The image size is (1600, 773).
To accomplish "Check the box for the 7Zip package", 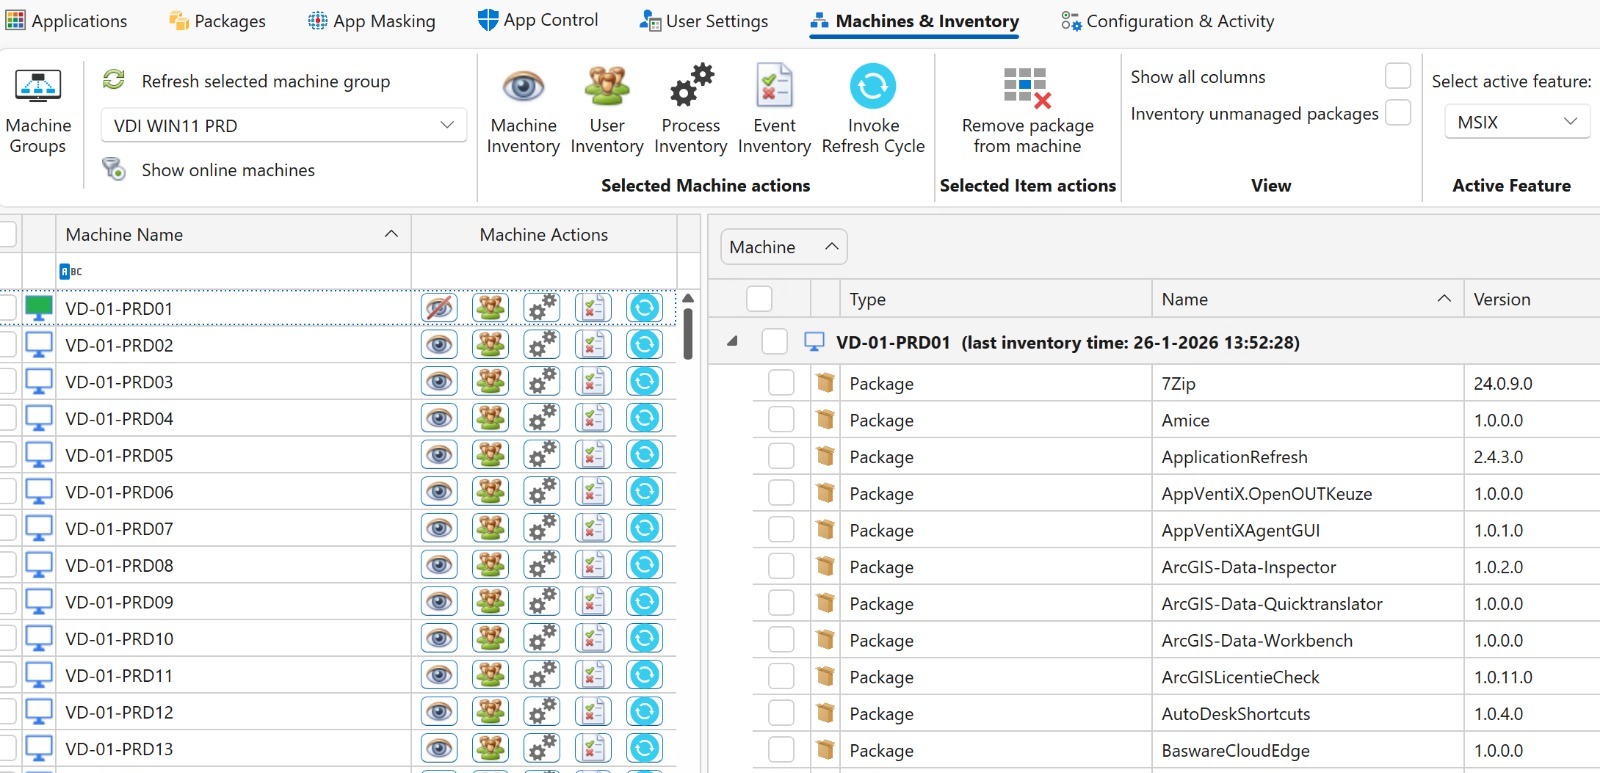I will tap(781, 383).
